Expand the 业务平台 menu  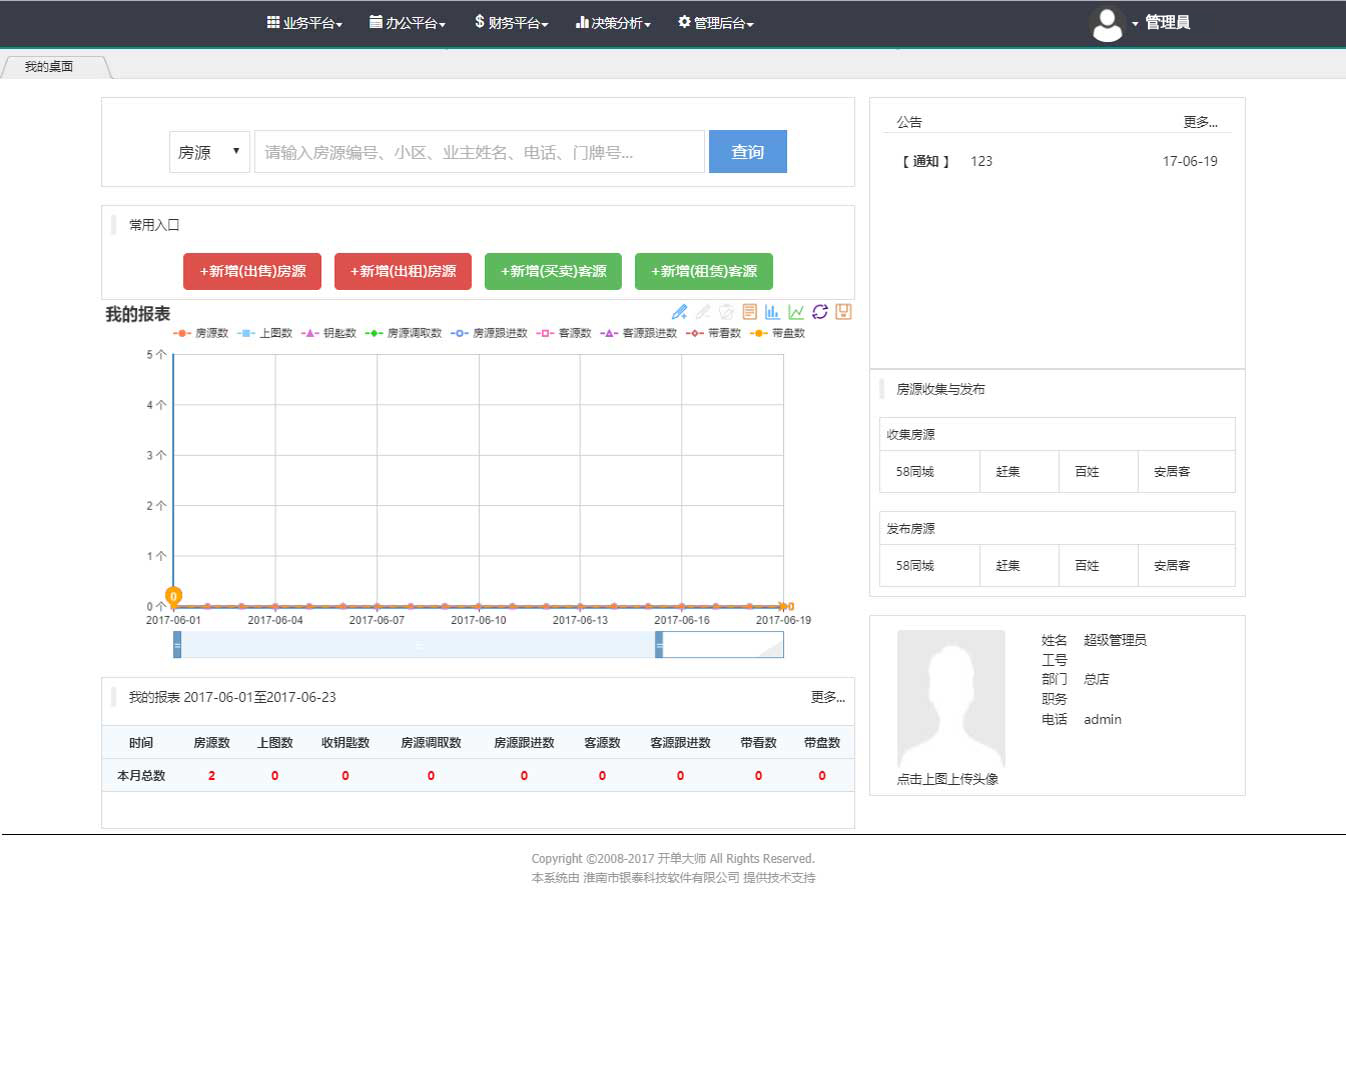(x=305, y=23)
